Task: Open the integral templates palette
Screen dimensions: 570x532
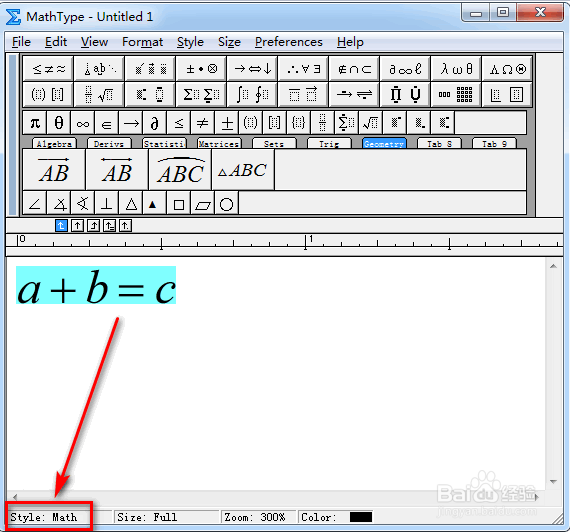Action: pyautogui.click(x=252, y=95)
